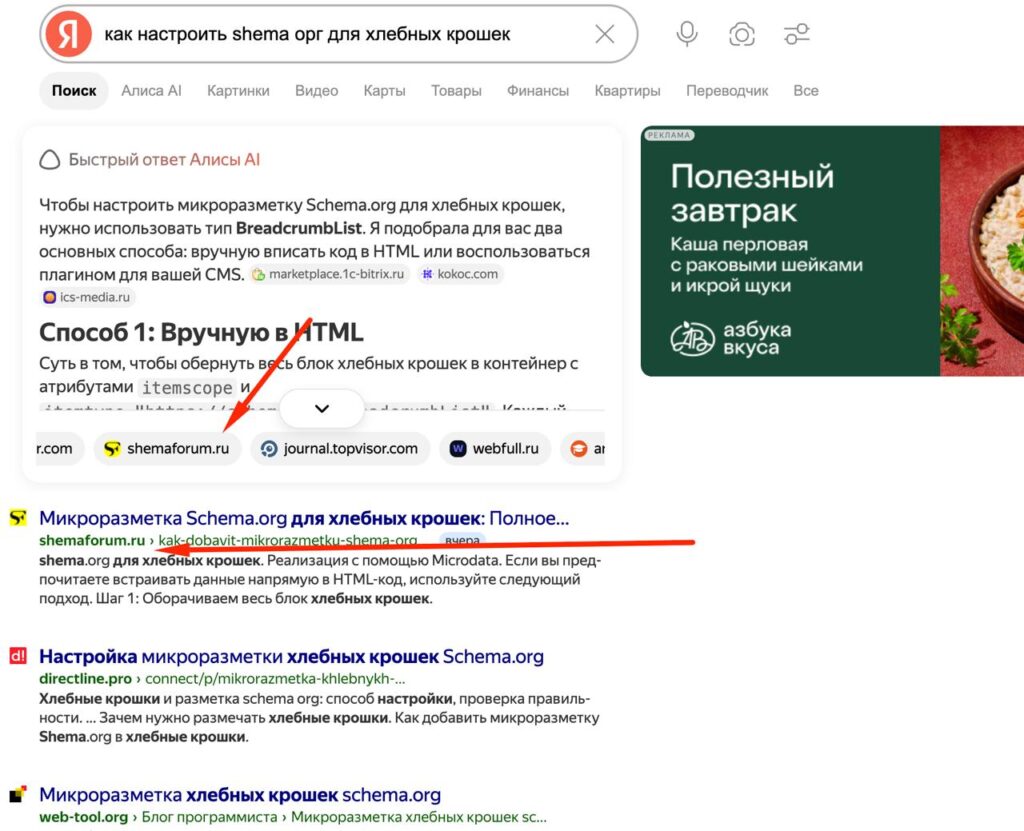
Task: Click the Alice AI answer icon
Action: coord(50,160)
